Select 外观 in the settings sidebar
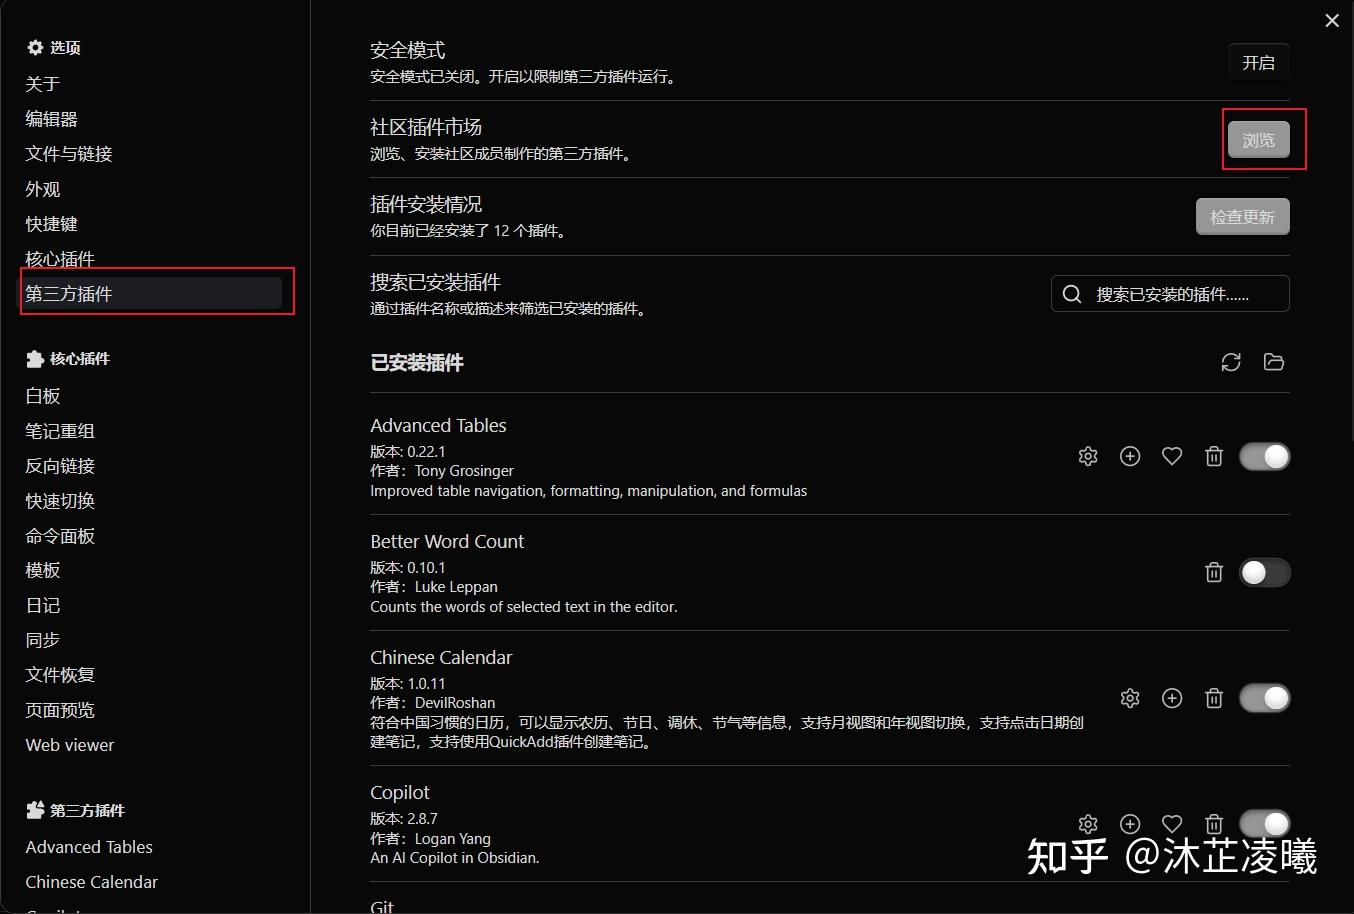 pyautogui.click(x=42, y=188)
